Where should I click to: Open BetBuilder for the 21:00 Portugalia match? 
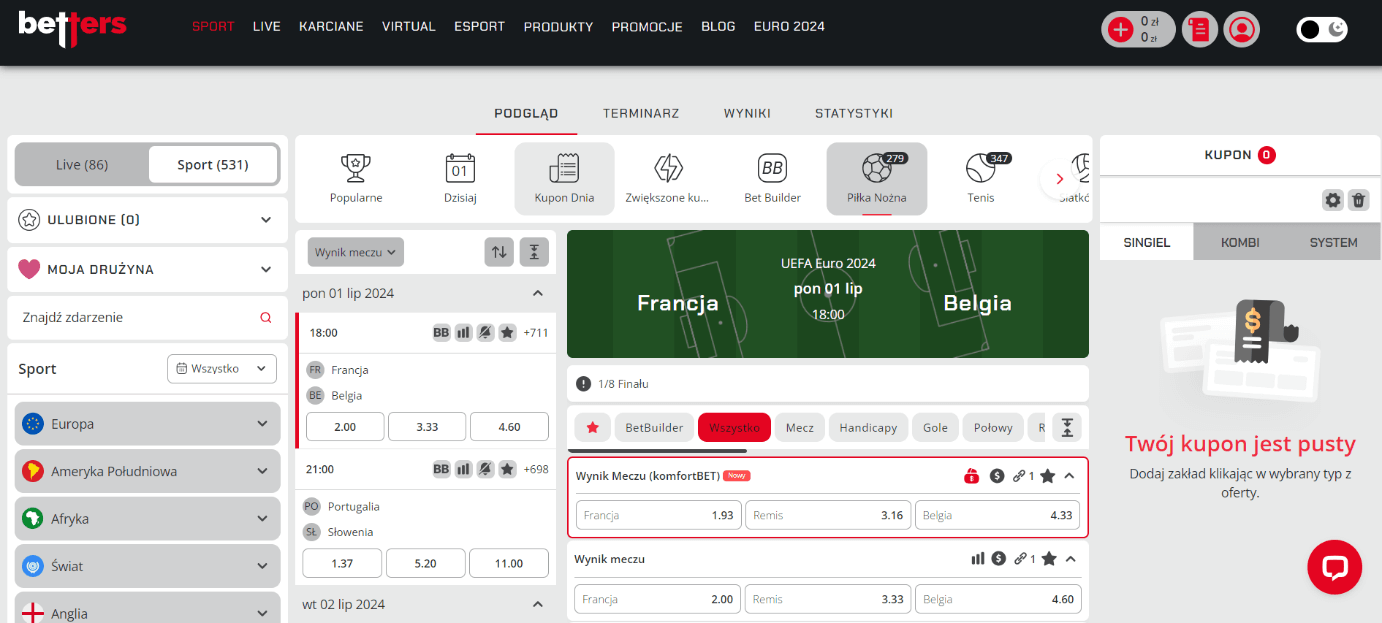coord(441,468)
